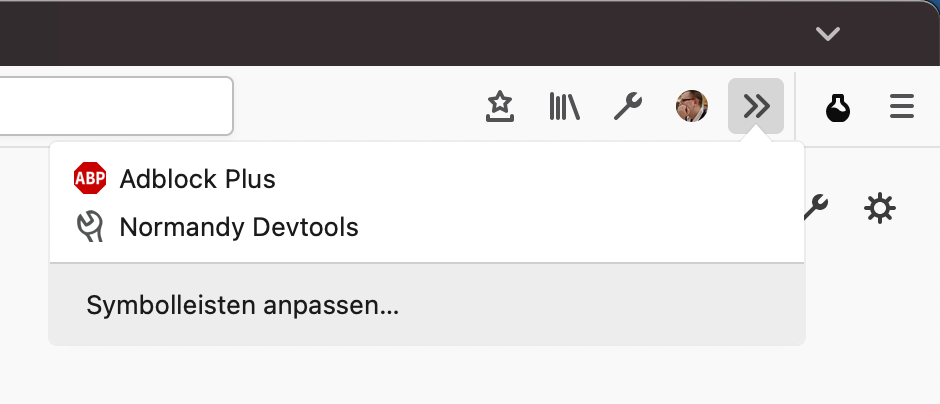The width and height of the screenshot is (940, 404).
Task: Click the wrench icon beside the gear
Action: (x=817, y=207)
